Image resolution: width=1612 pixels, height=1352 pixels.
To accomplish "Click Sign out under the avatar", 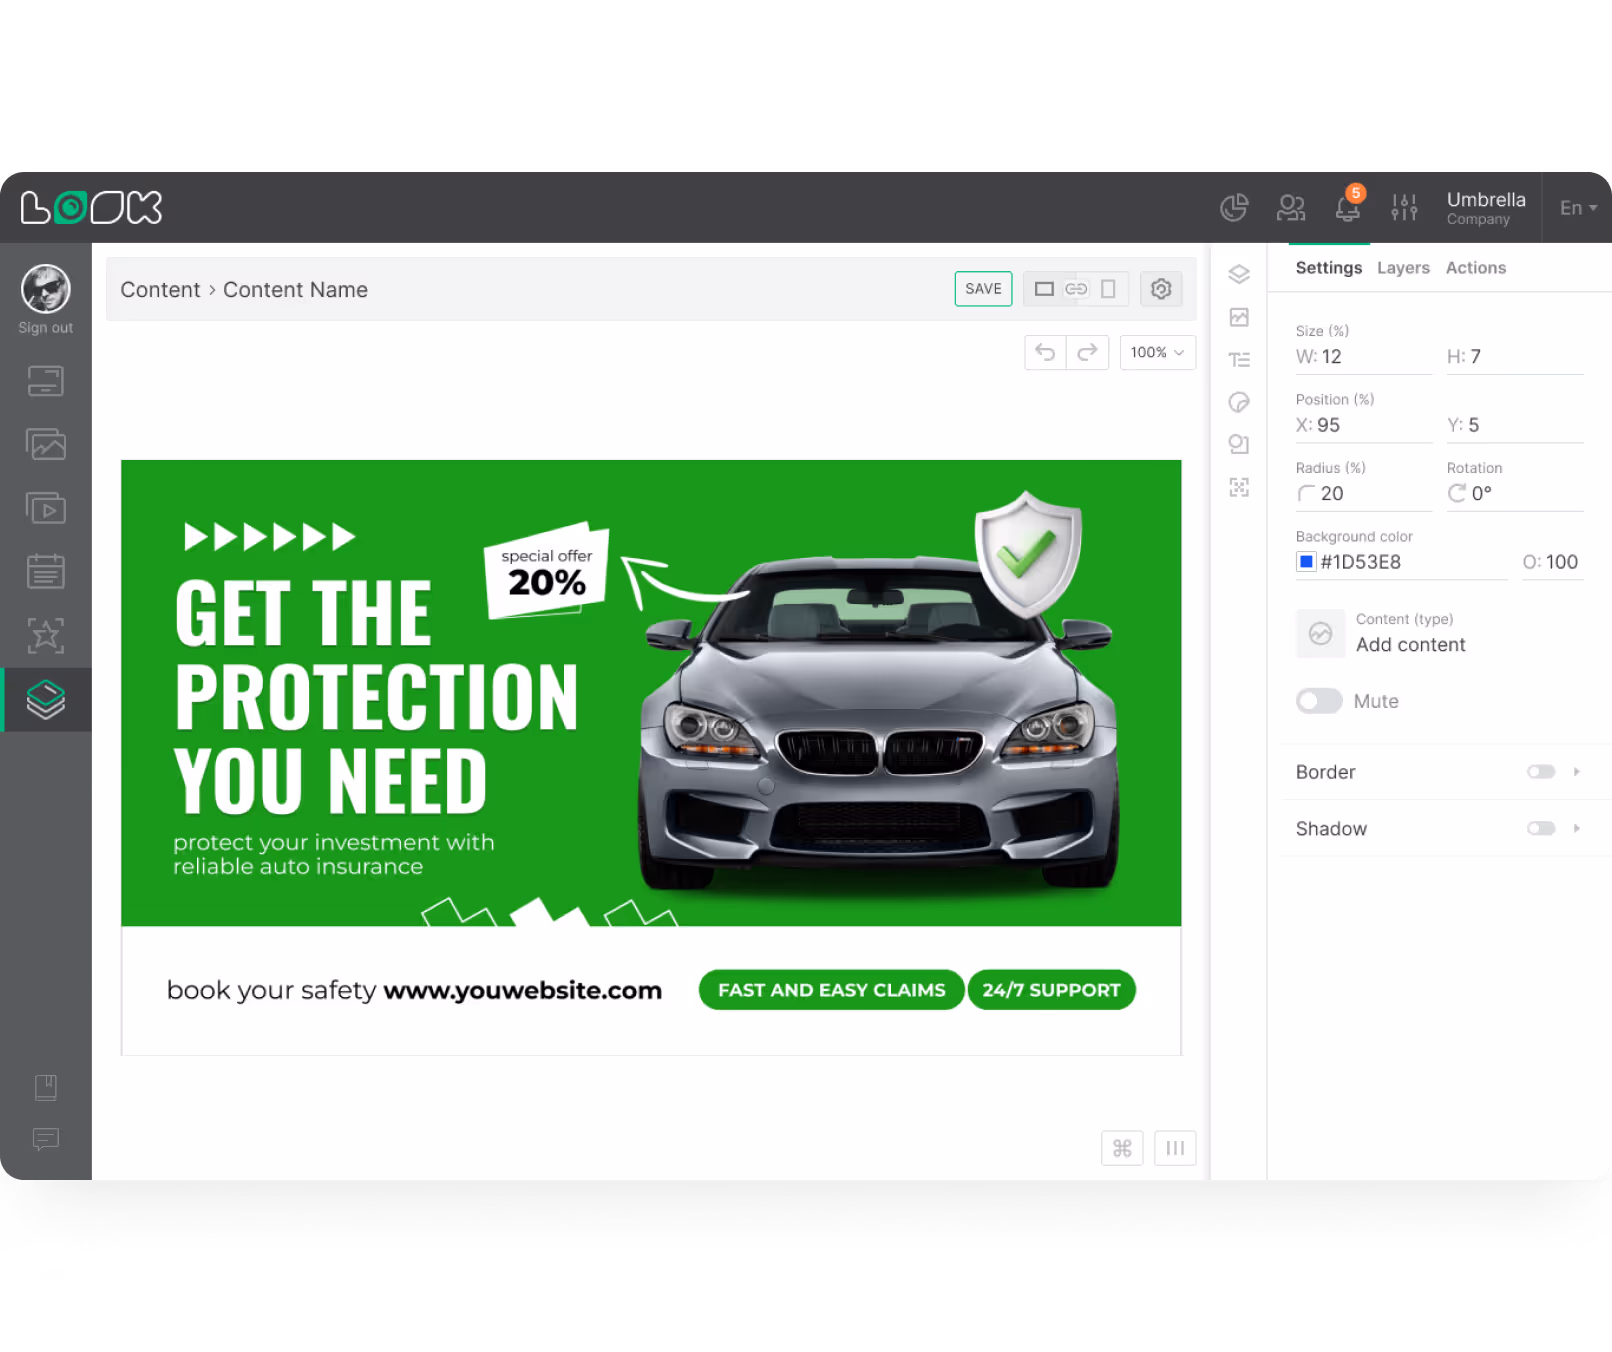I will [x=45, y=327].
